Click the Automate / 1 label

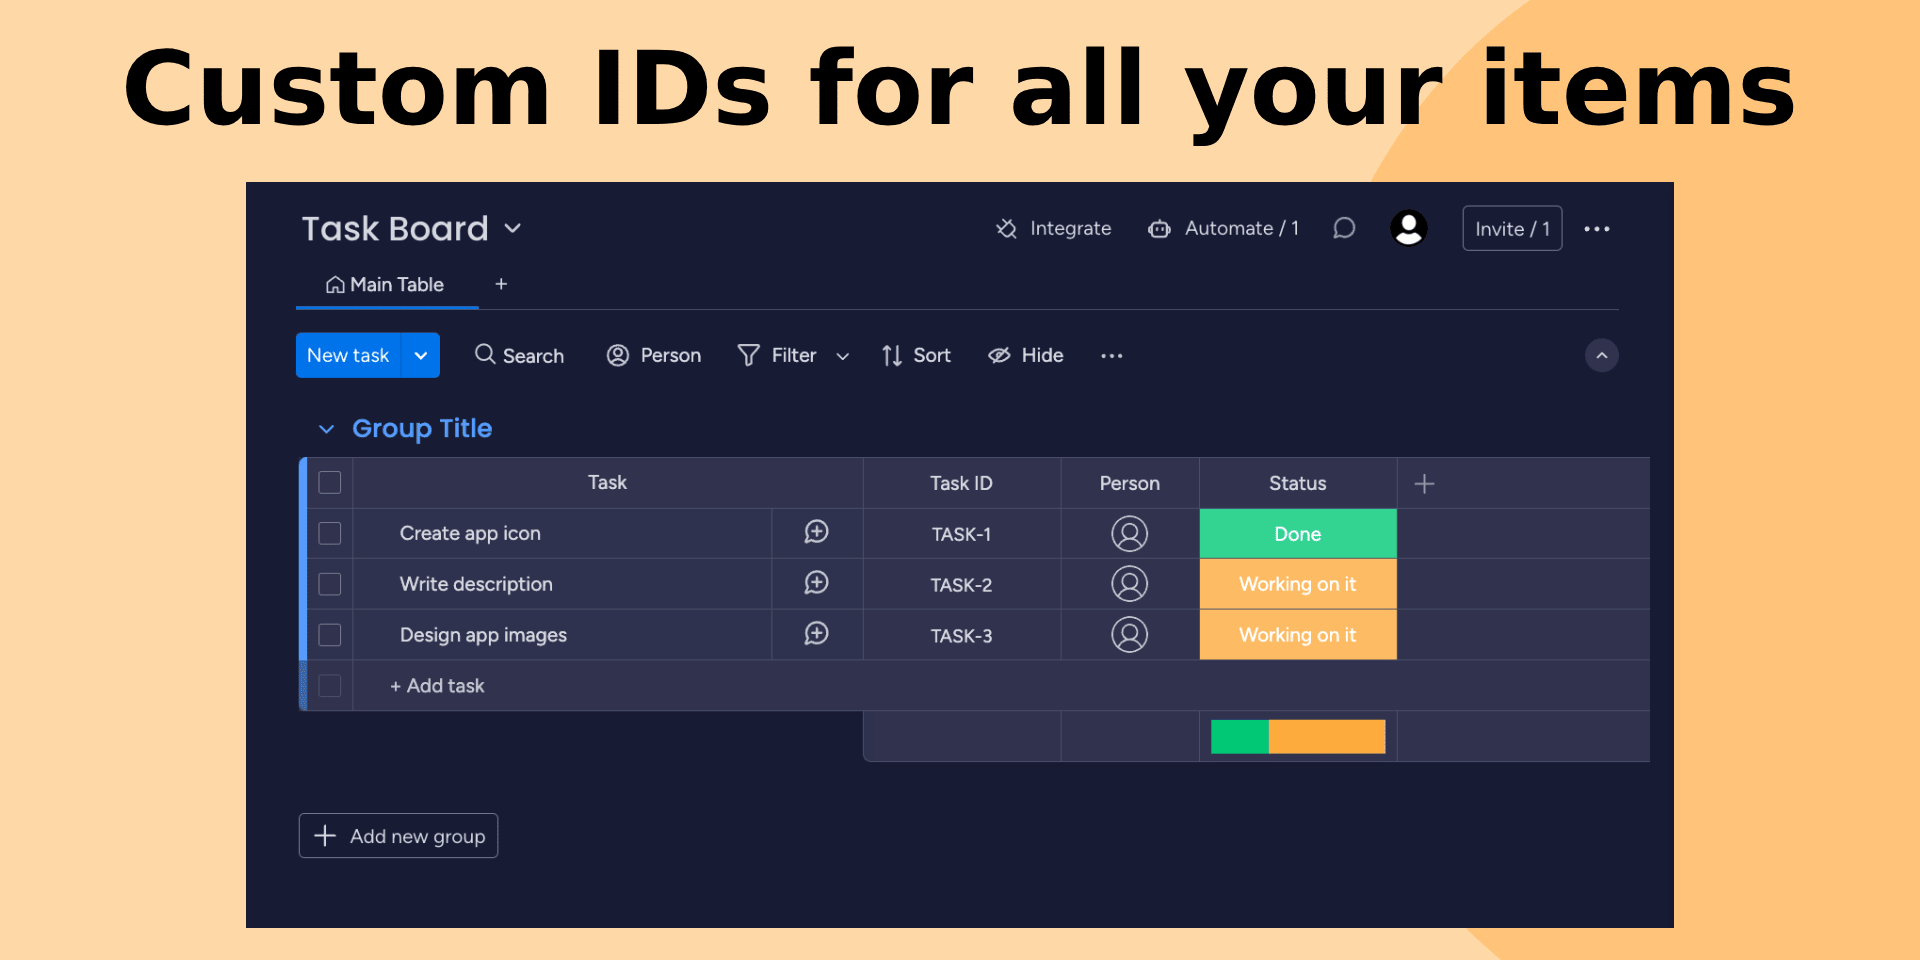click(1242, 229)
